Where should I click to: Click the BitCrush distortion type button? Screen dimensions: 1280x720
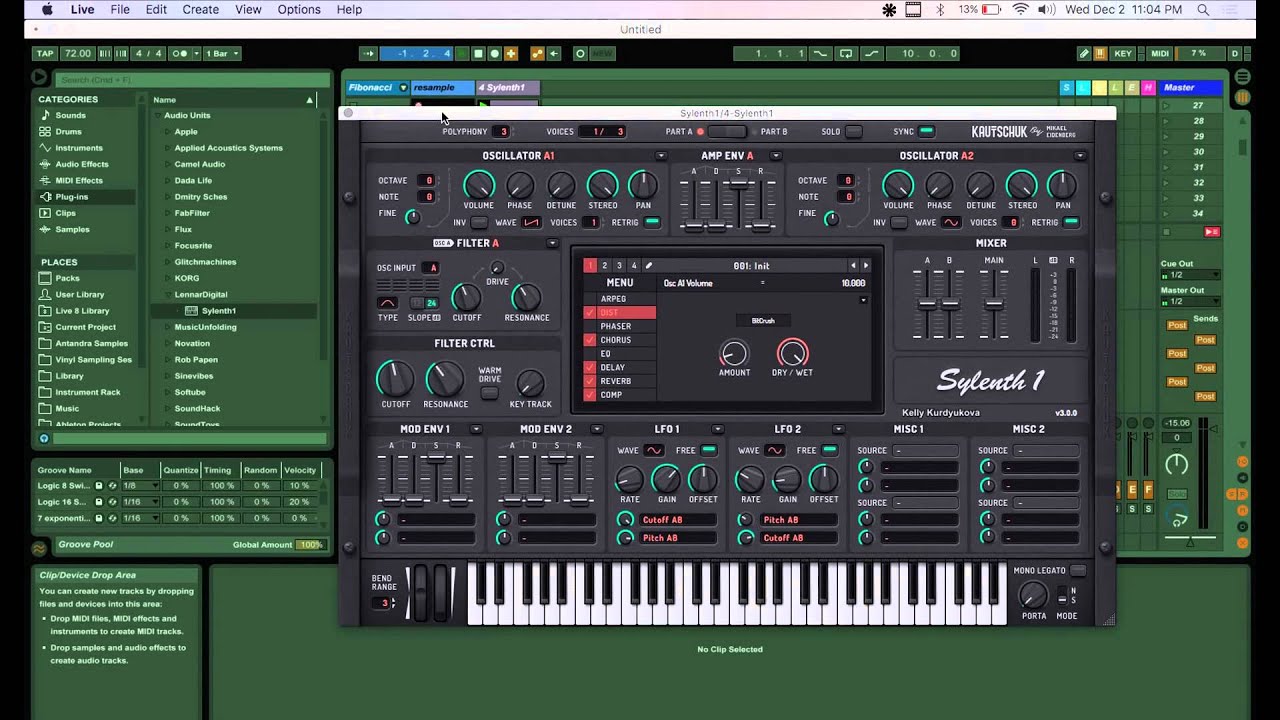(763, 320)
